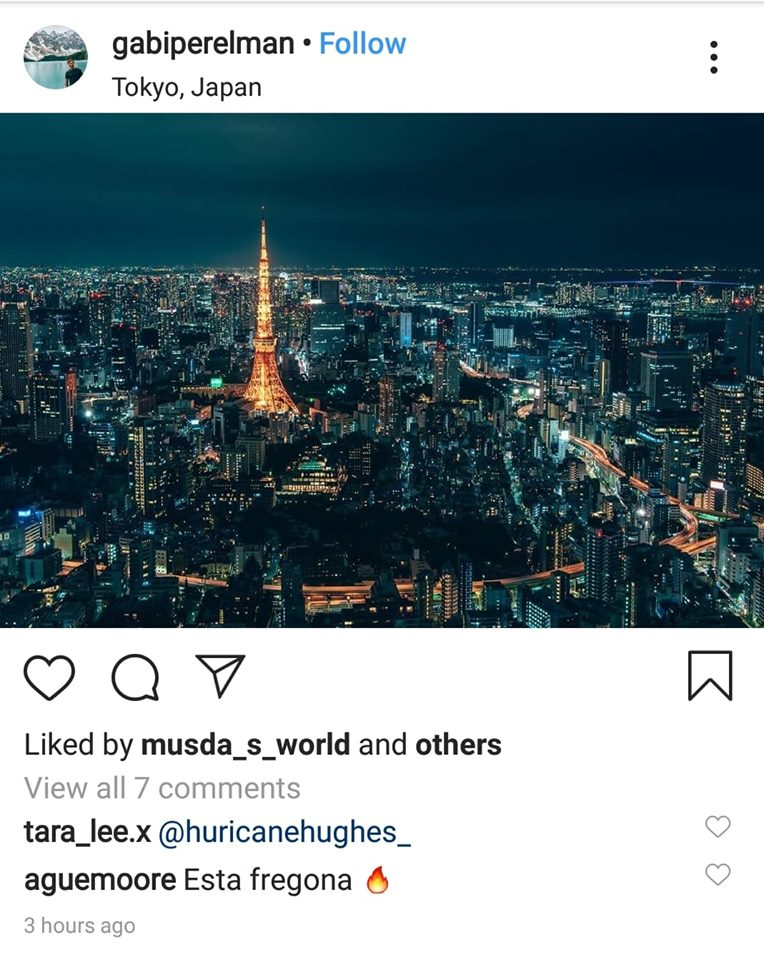
Task: Open gabiperelman's profile picture
Action: (56, 57)
